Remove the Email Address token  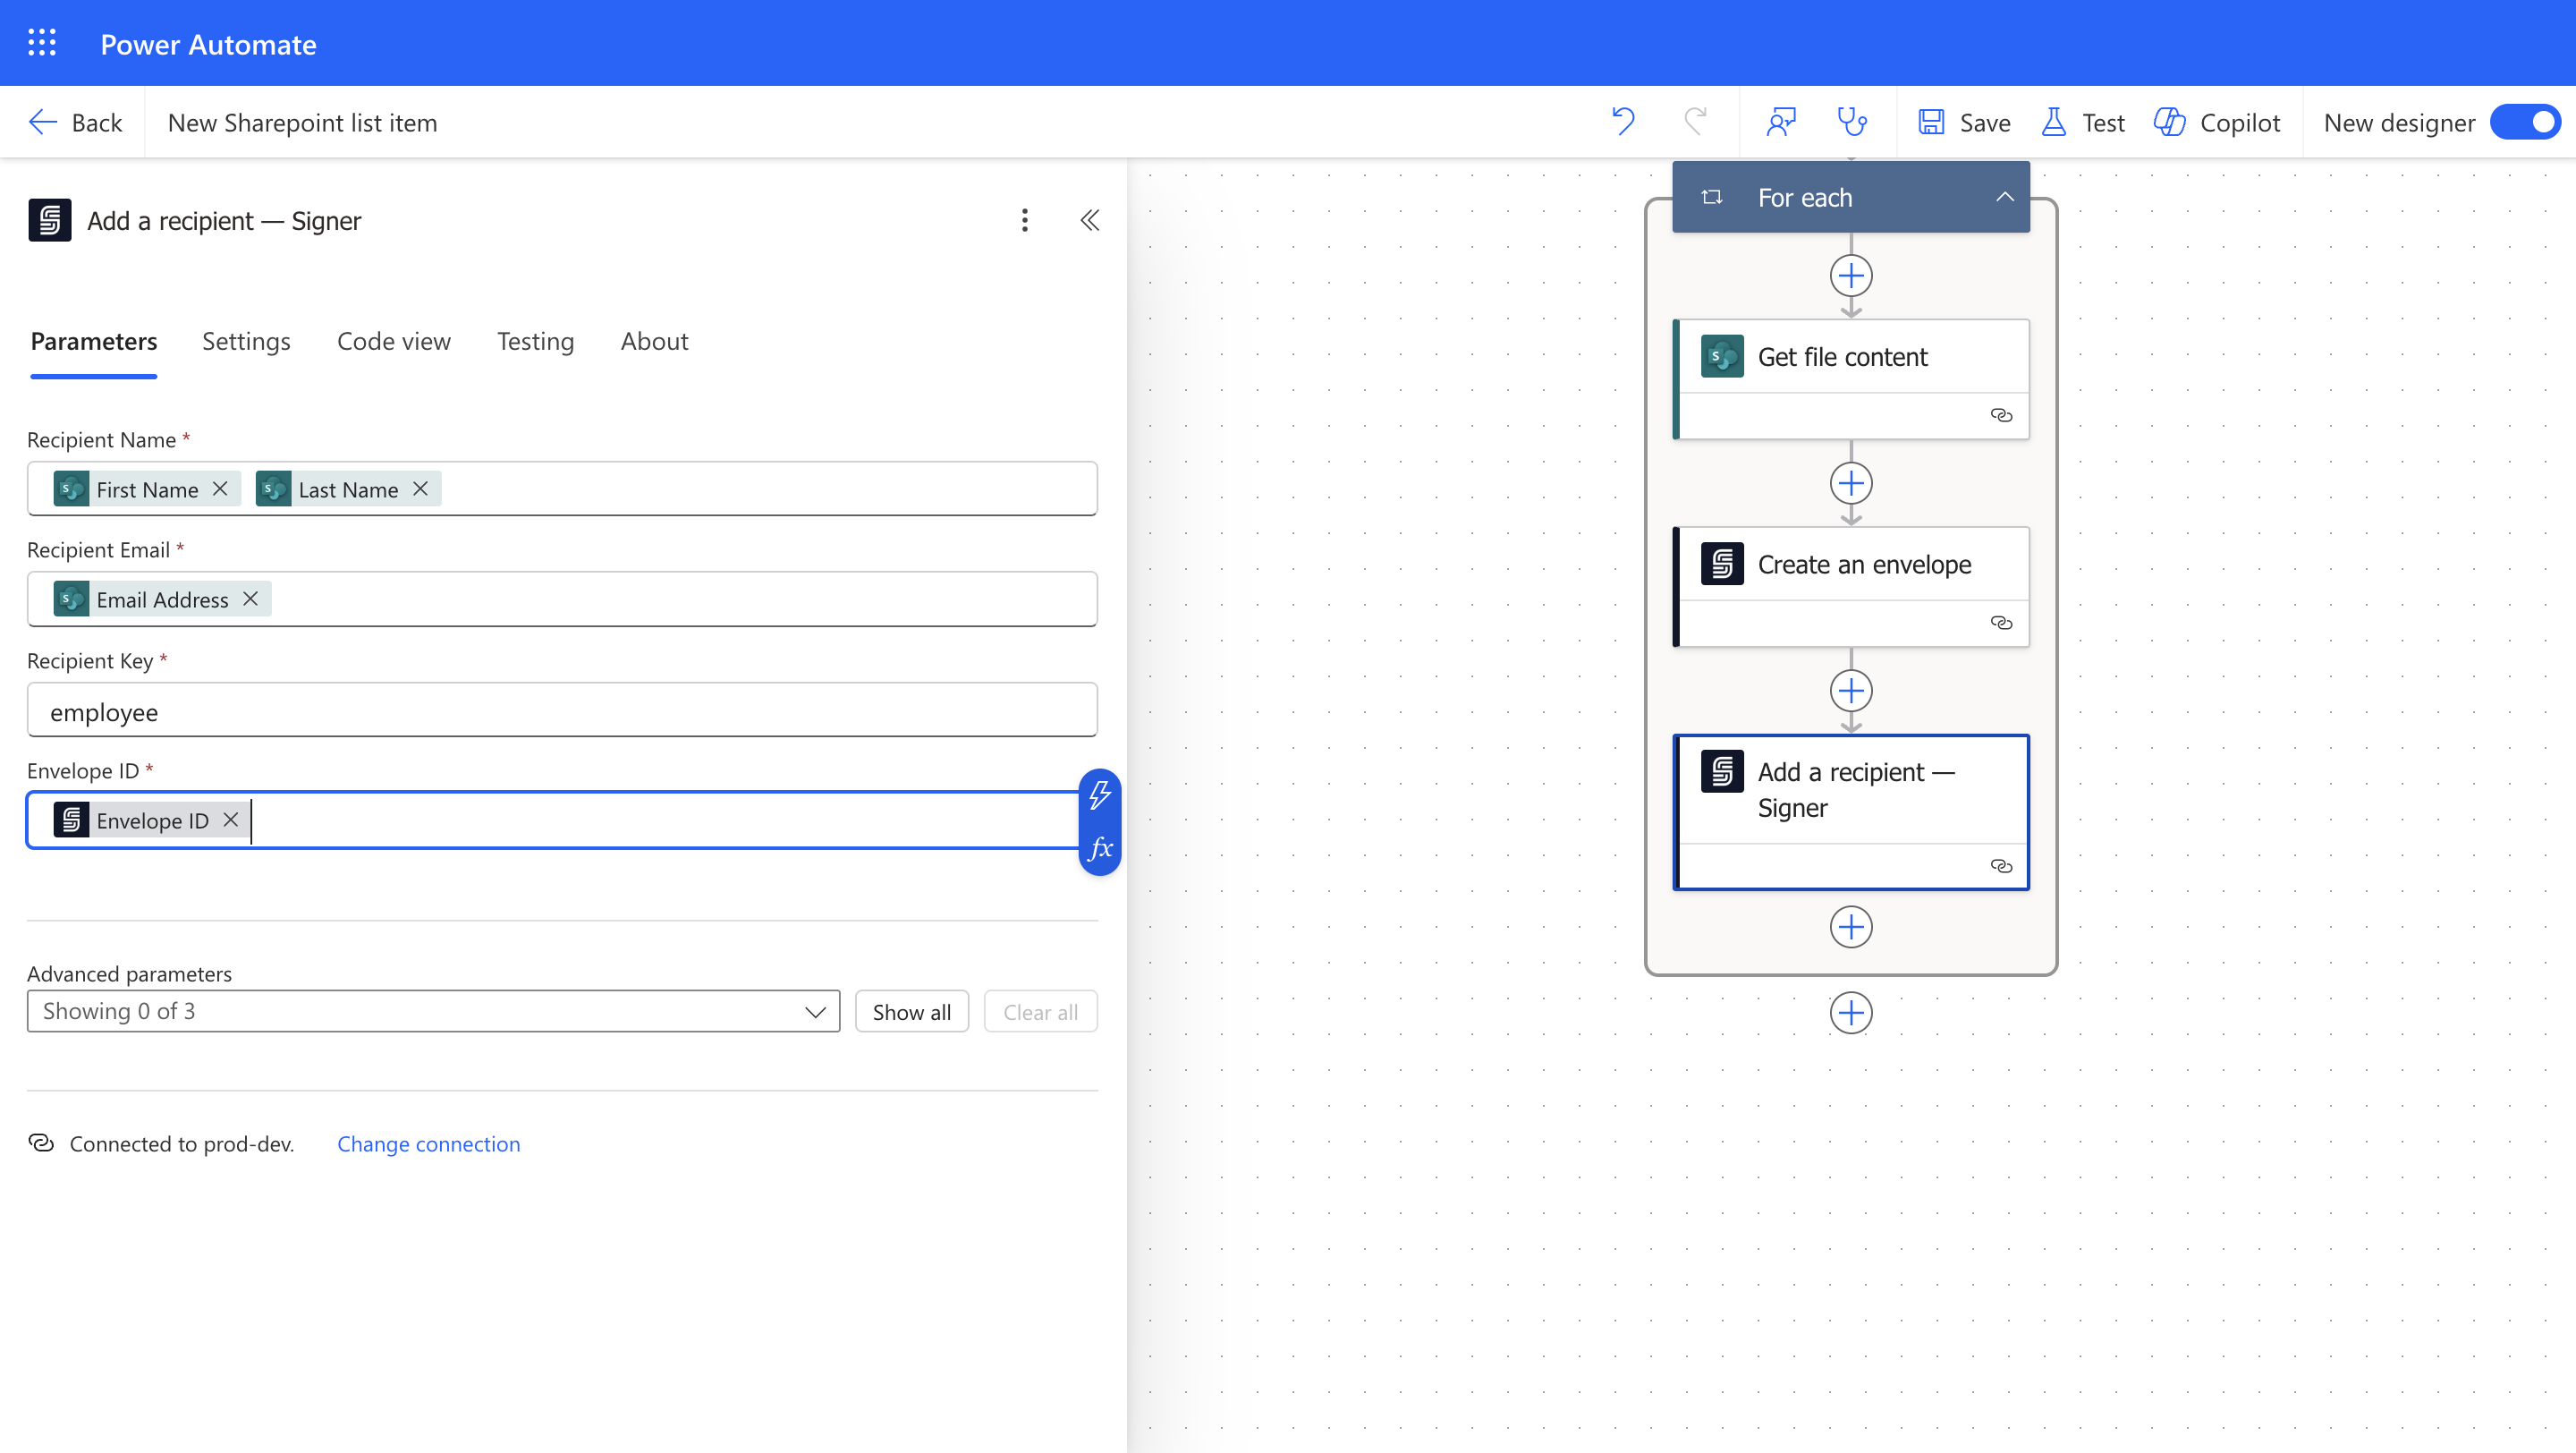pyautogui.click(x=250, y=599)
